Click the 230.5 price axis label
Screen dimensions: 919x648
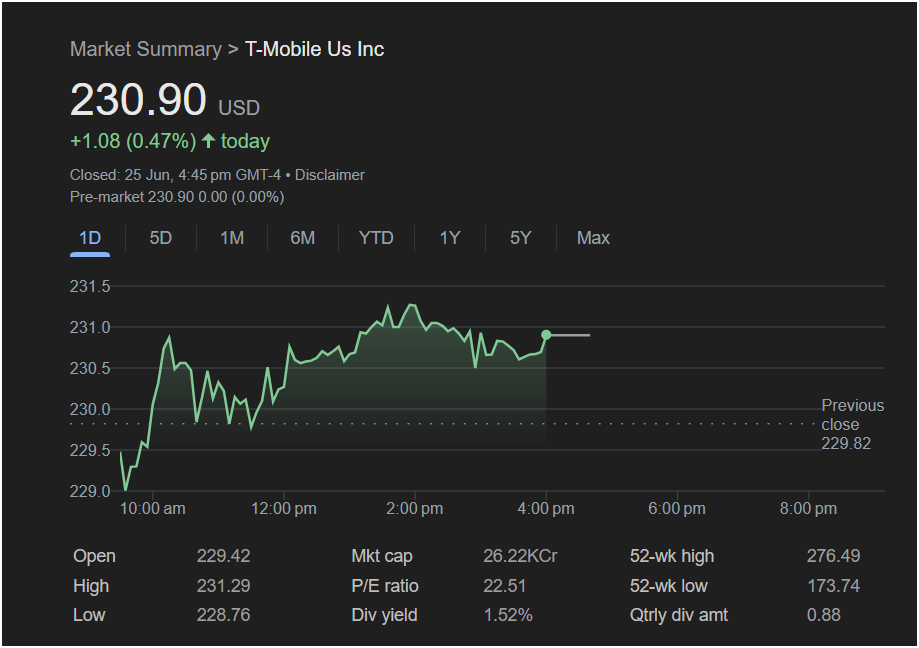click(x=90, y=369)
